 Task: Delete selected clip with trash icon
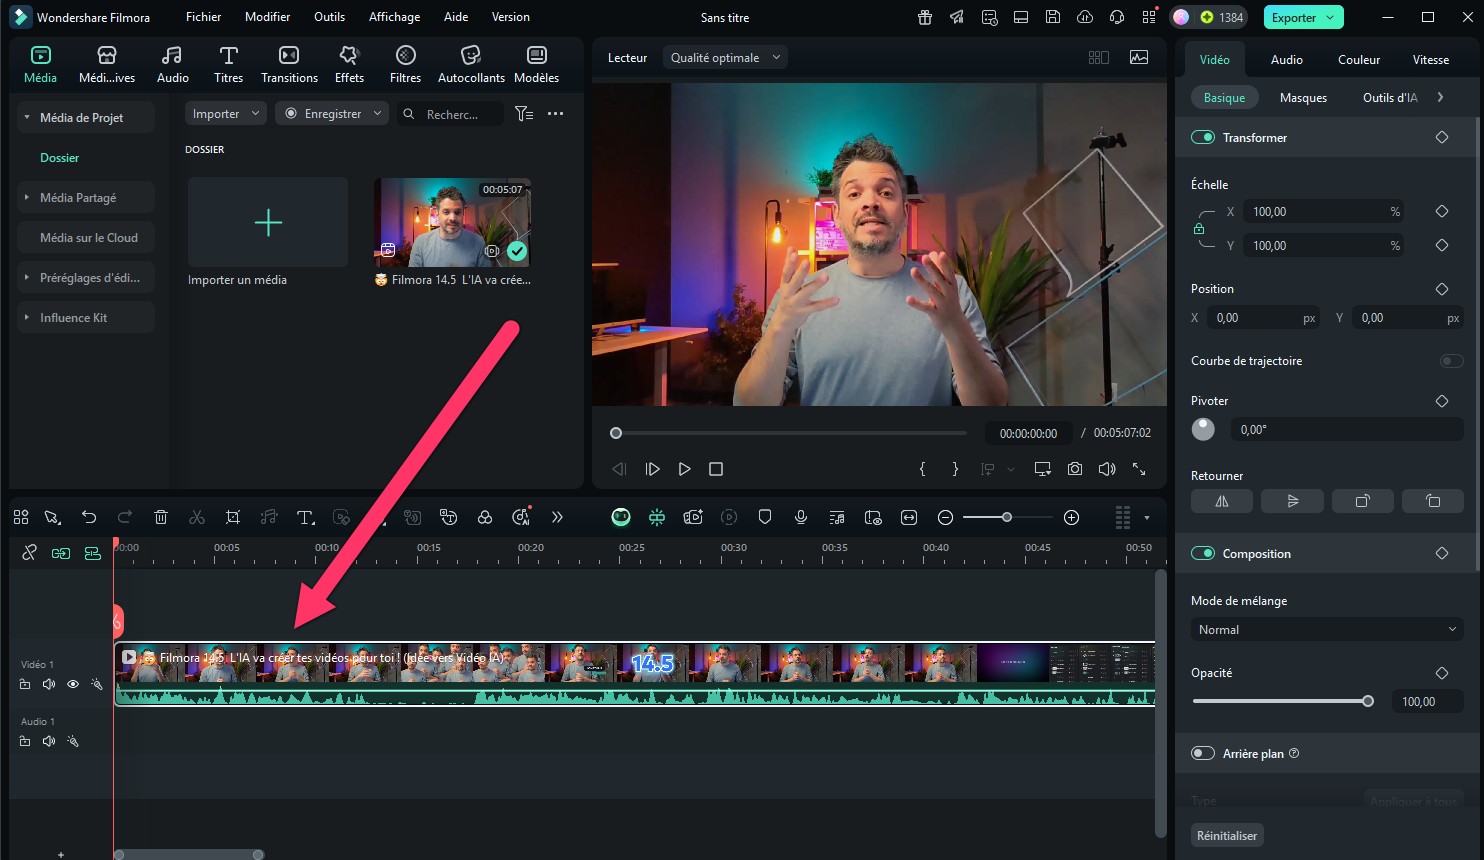click(x=161, y=517)
